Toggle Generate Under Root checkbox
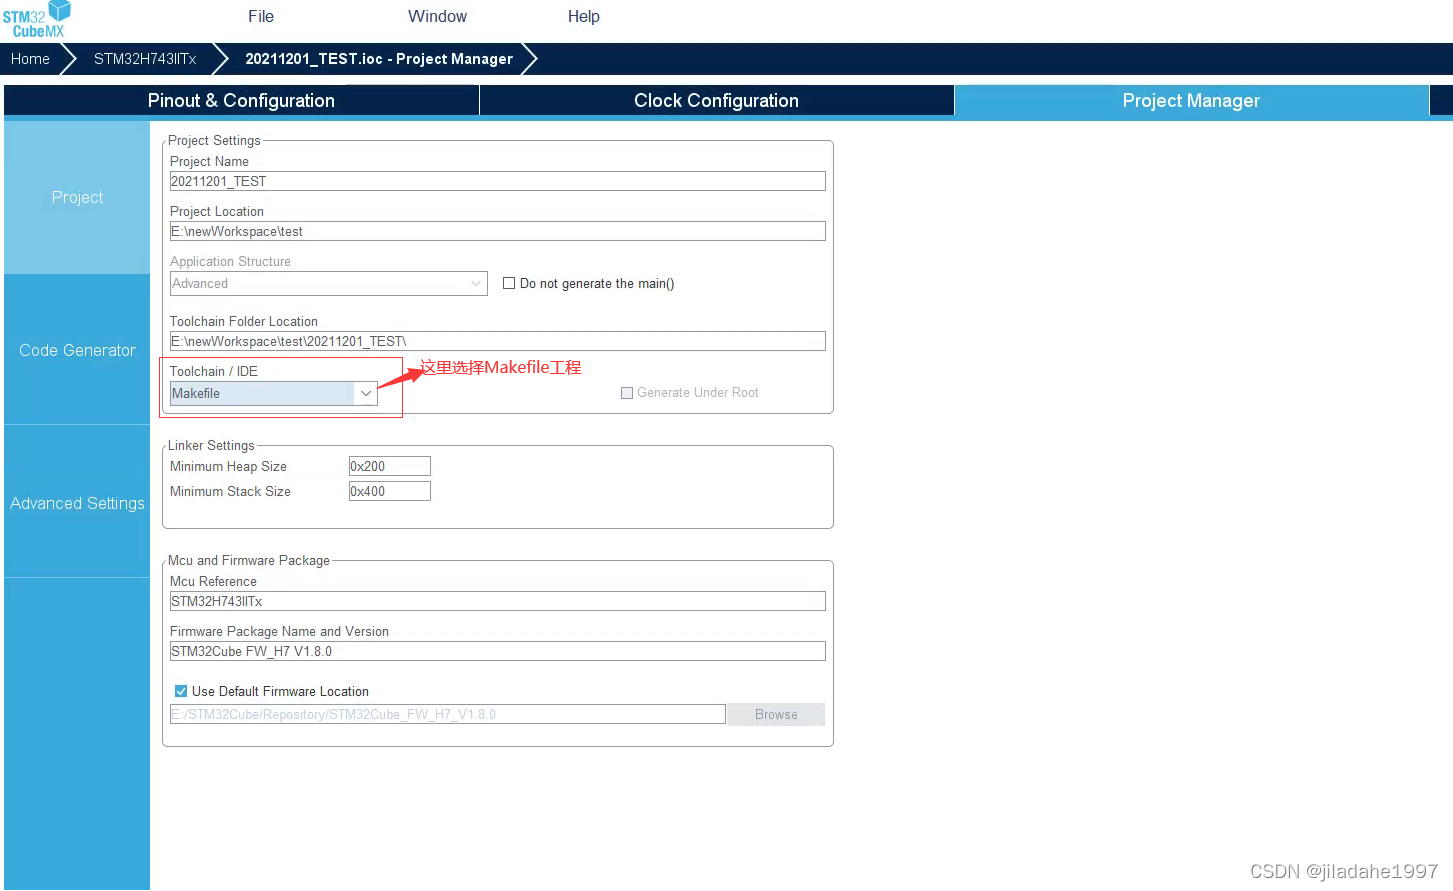The height and width of the screenshot is (891, 1453). [x=627, y=393]
